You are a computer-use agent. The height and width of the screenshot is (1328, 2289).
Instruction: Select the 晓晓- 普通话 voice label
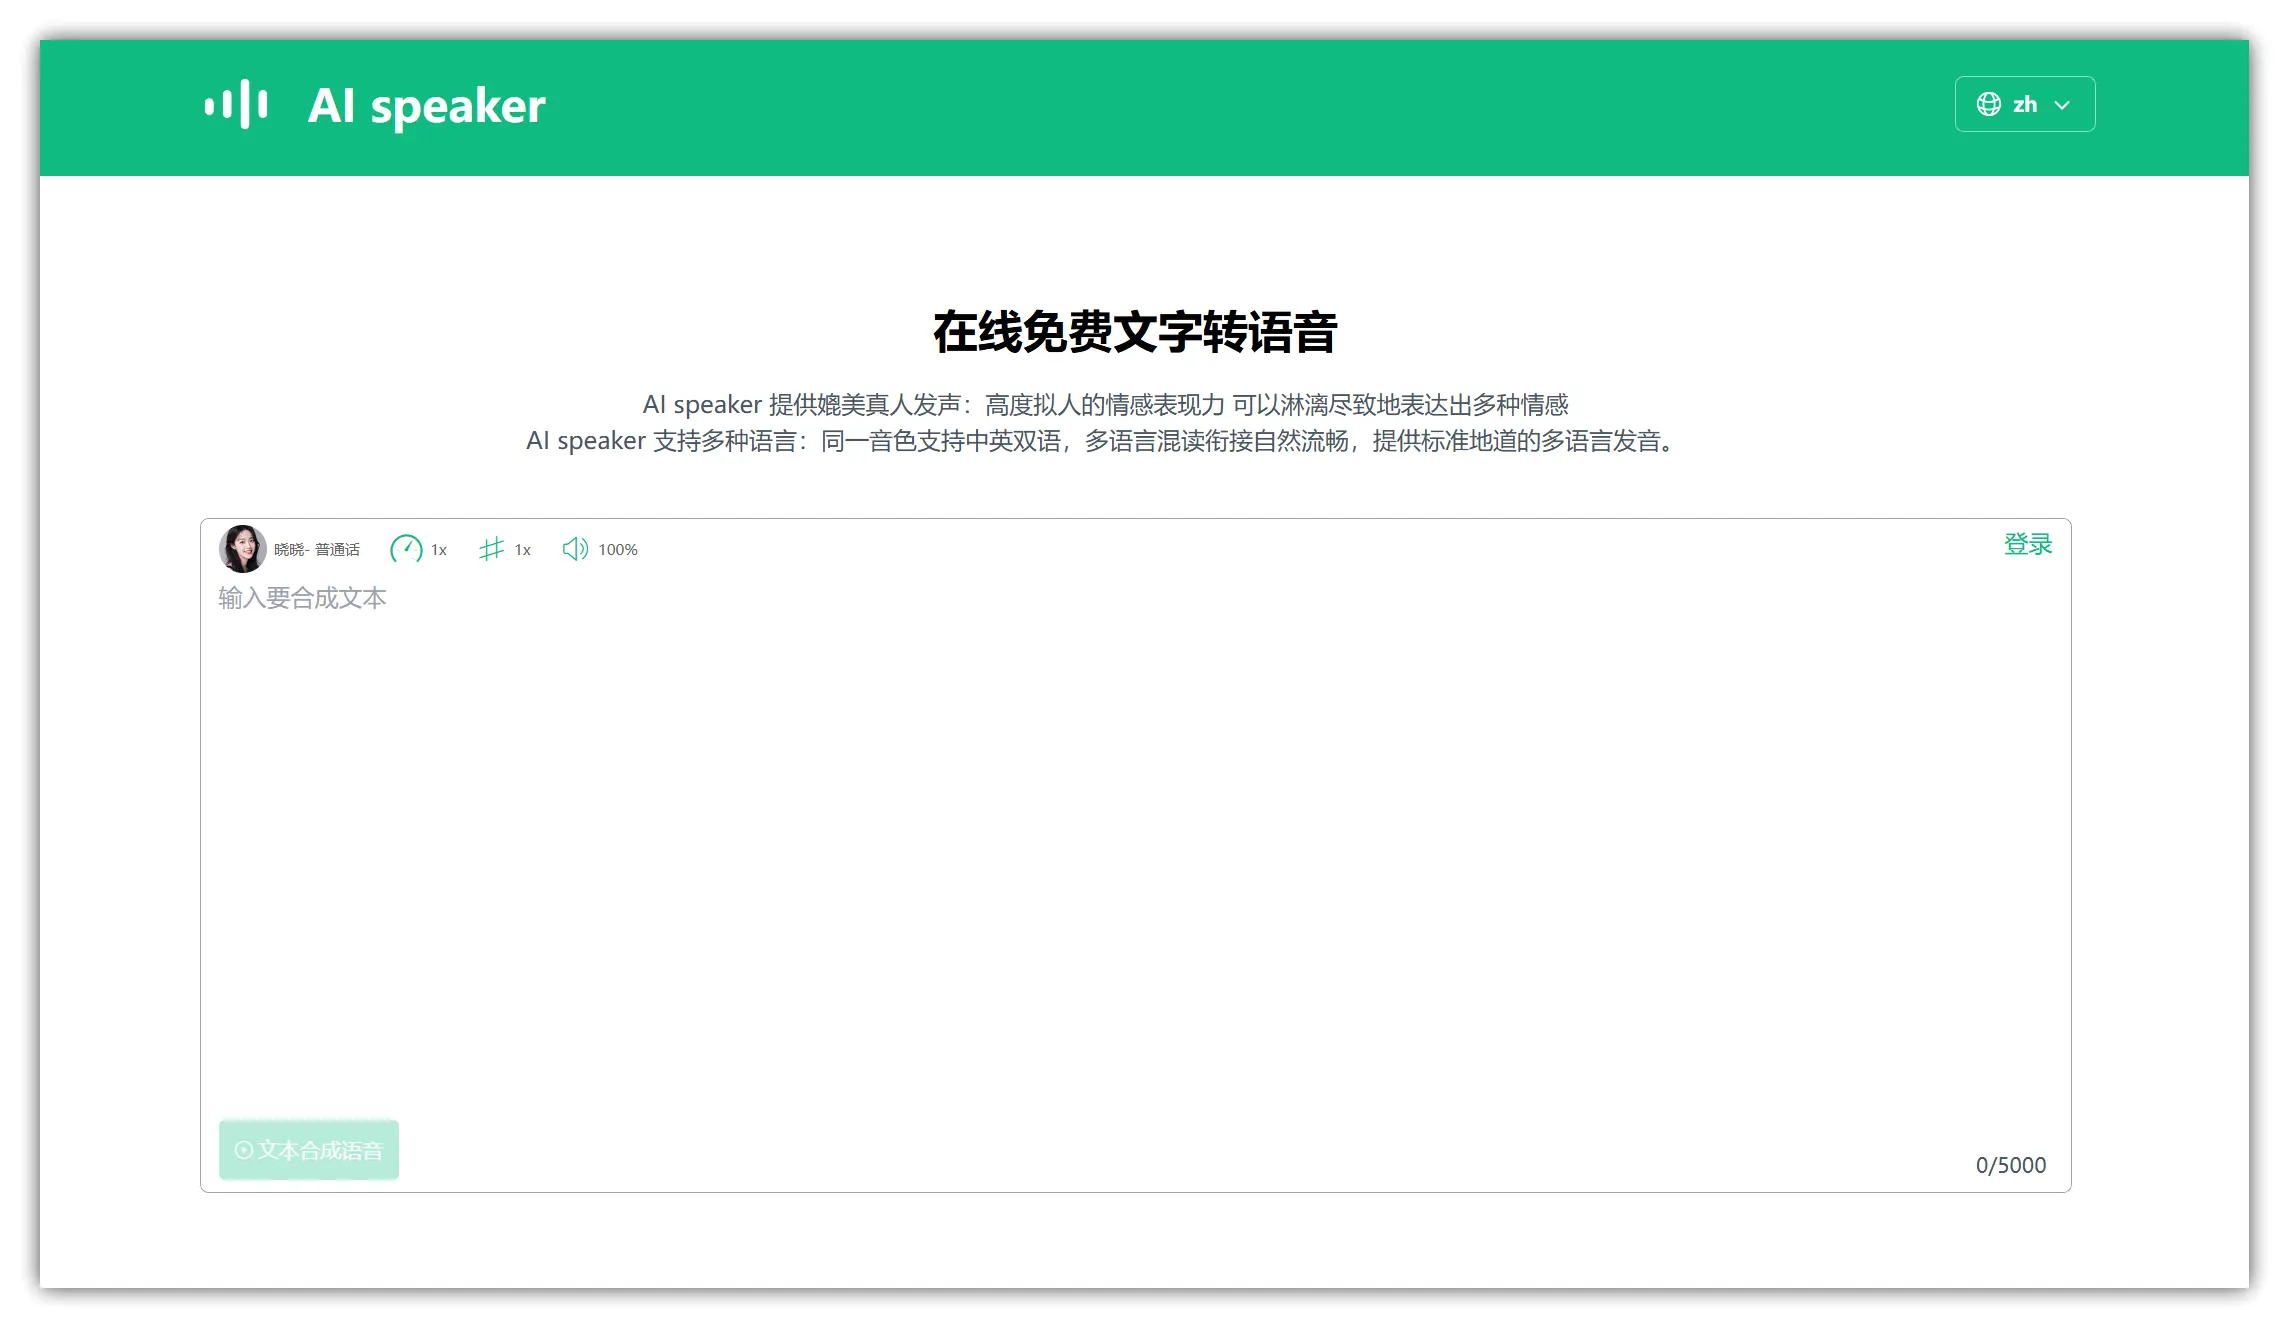tap(316, 549)
